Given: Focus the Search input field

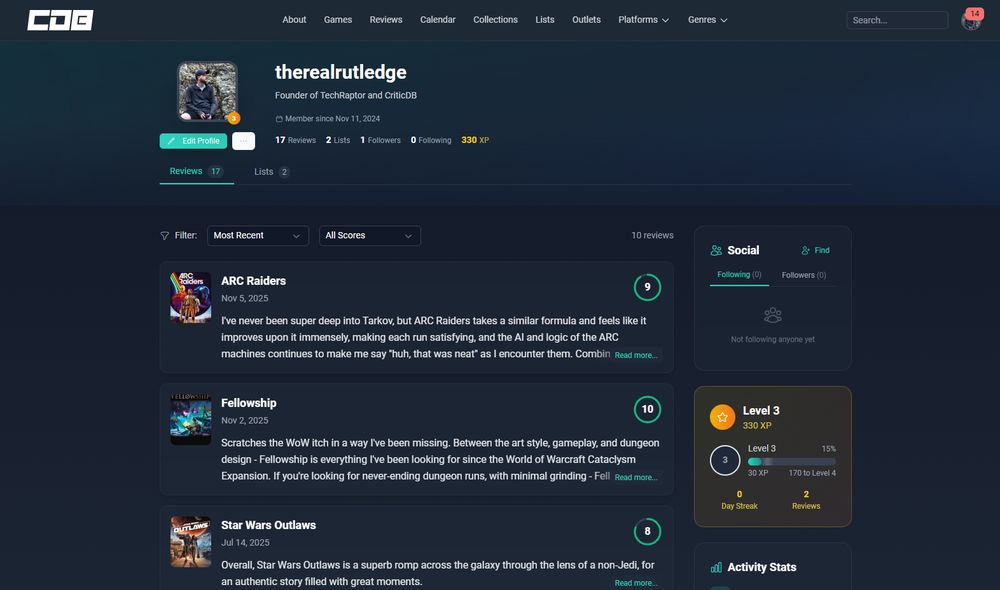Looking at the screenshot, I should [x=897, y=20].
